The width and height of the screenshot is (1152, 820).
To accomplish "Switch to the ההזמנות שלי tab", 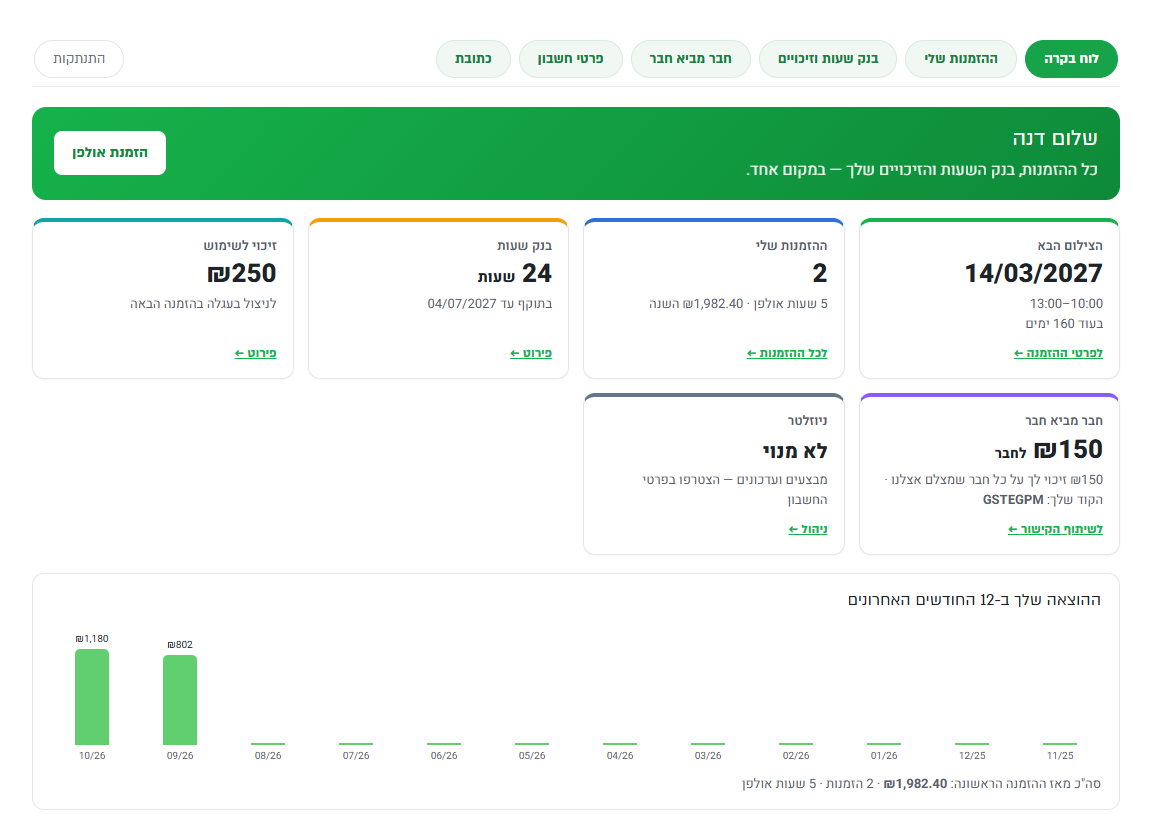I will pyautogui.click(x=960, y=59).
